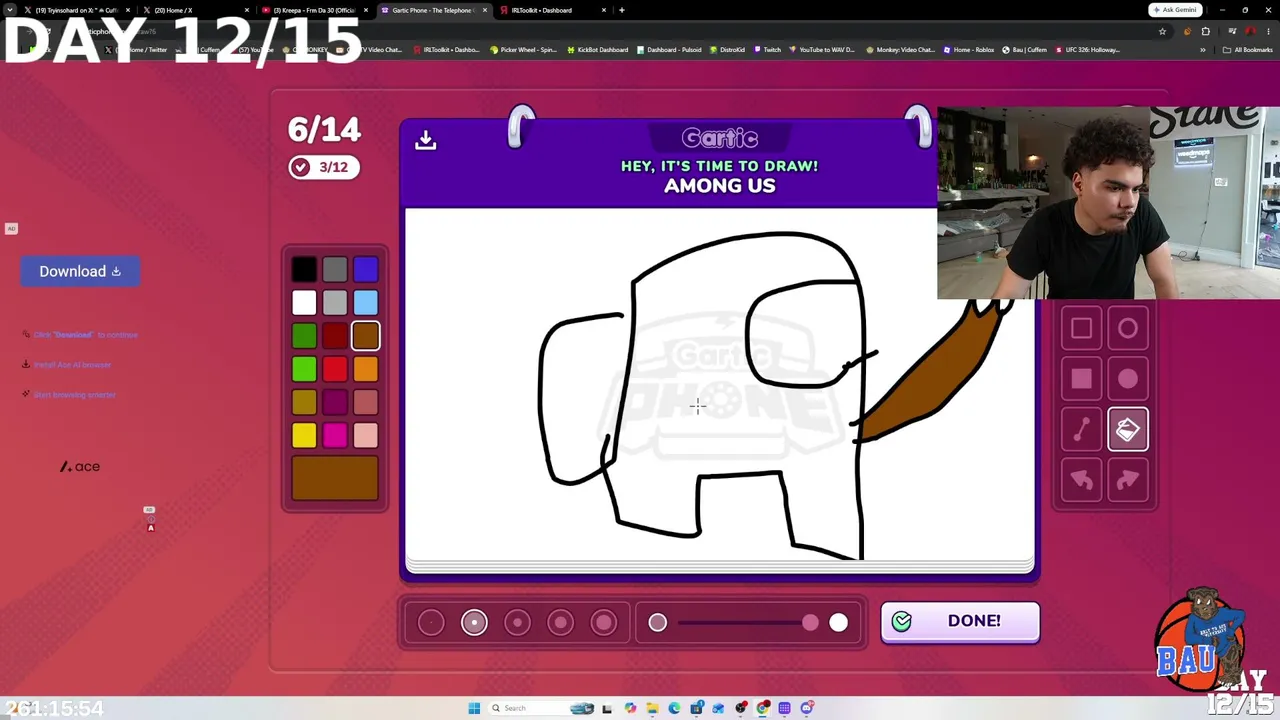Open Microsoft Edge from the taskbar
This screenshot has width=1280, height=720.
[x=674, y=708]
